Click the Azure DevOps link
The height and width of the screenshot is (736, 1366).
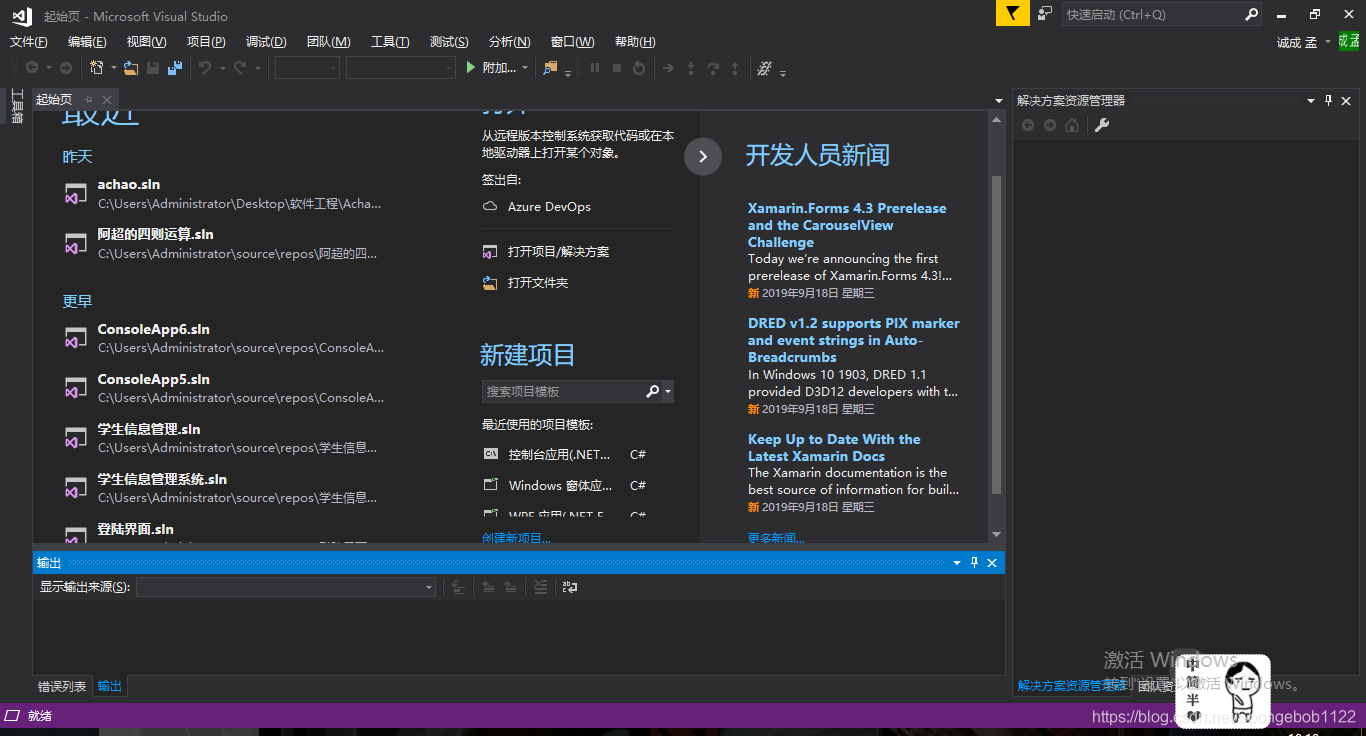tap(549, 206)
